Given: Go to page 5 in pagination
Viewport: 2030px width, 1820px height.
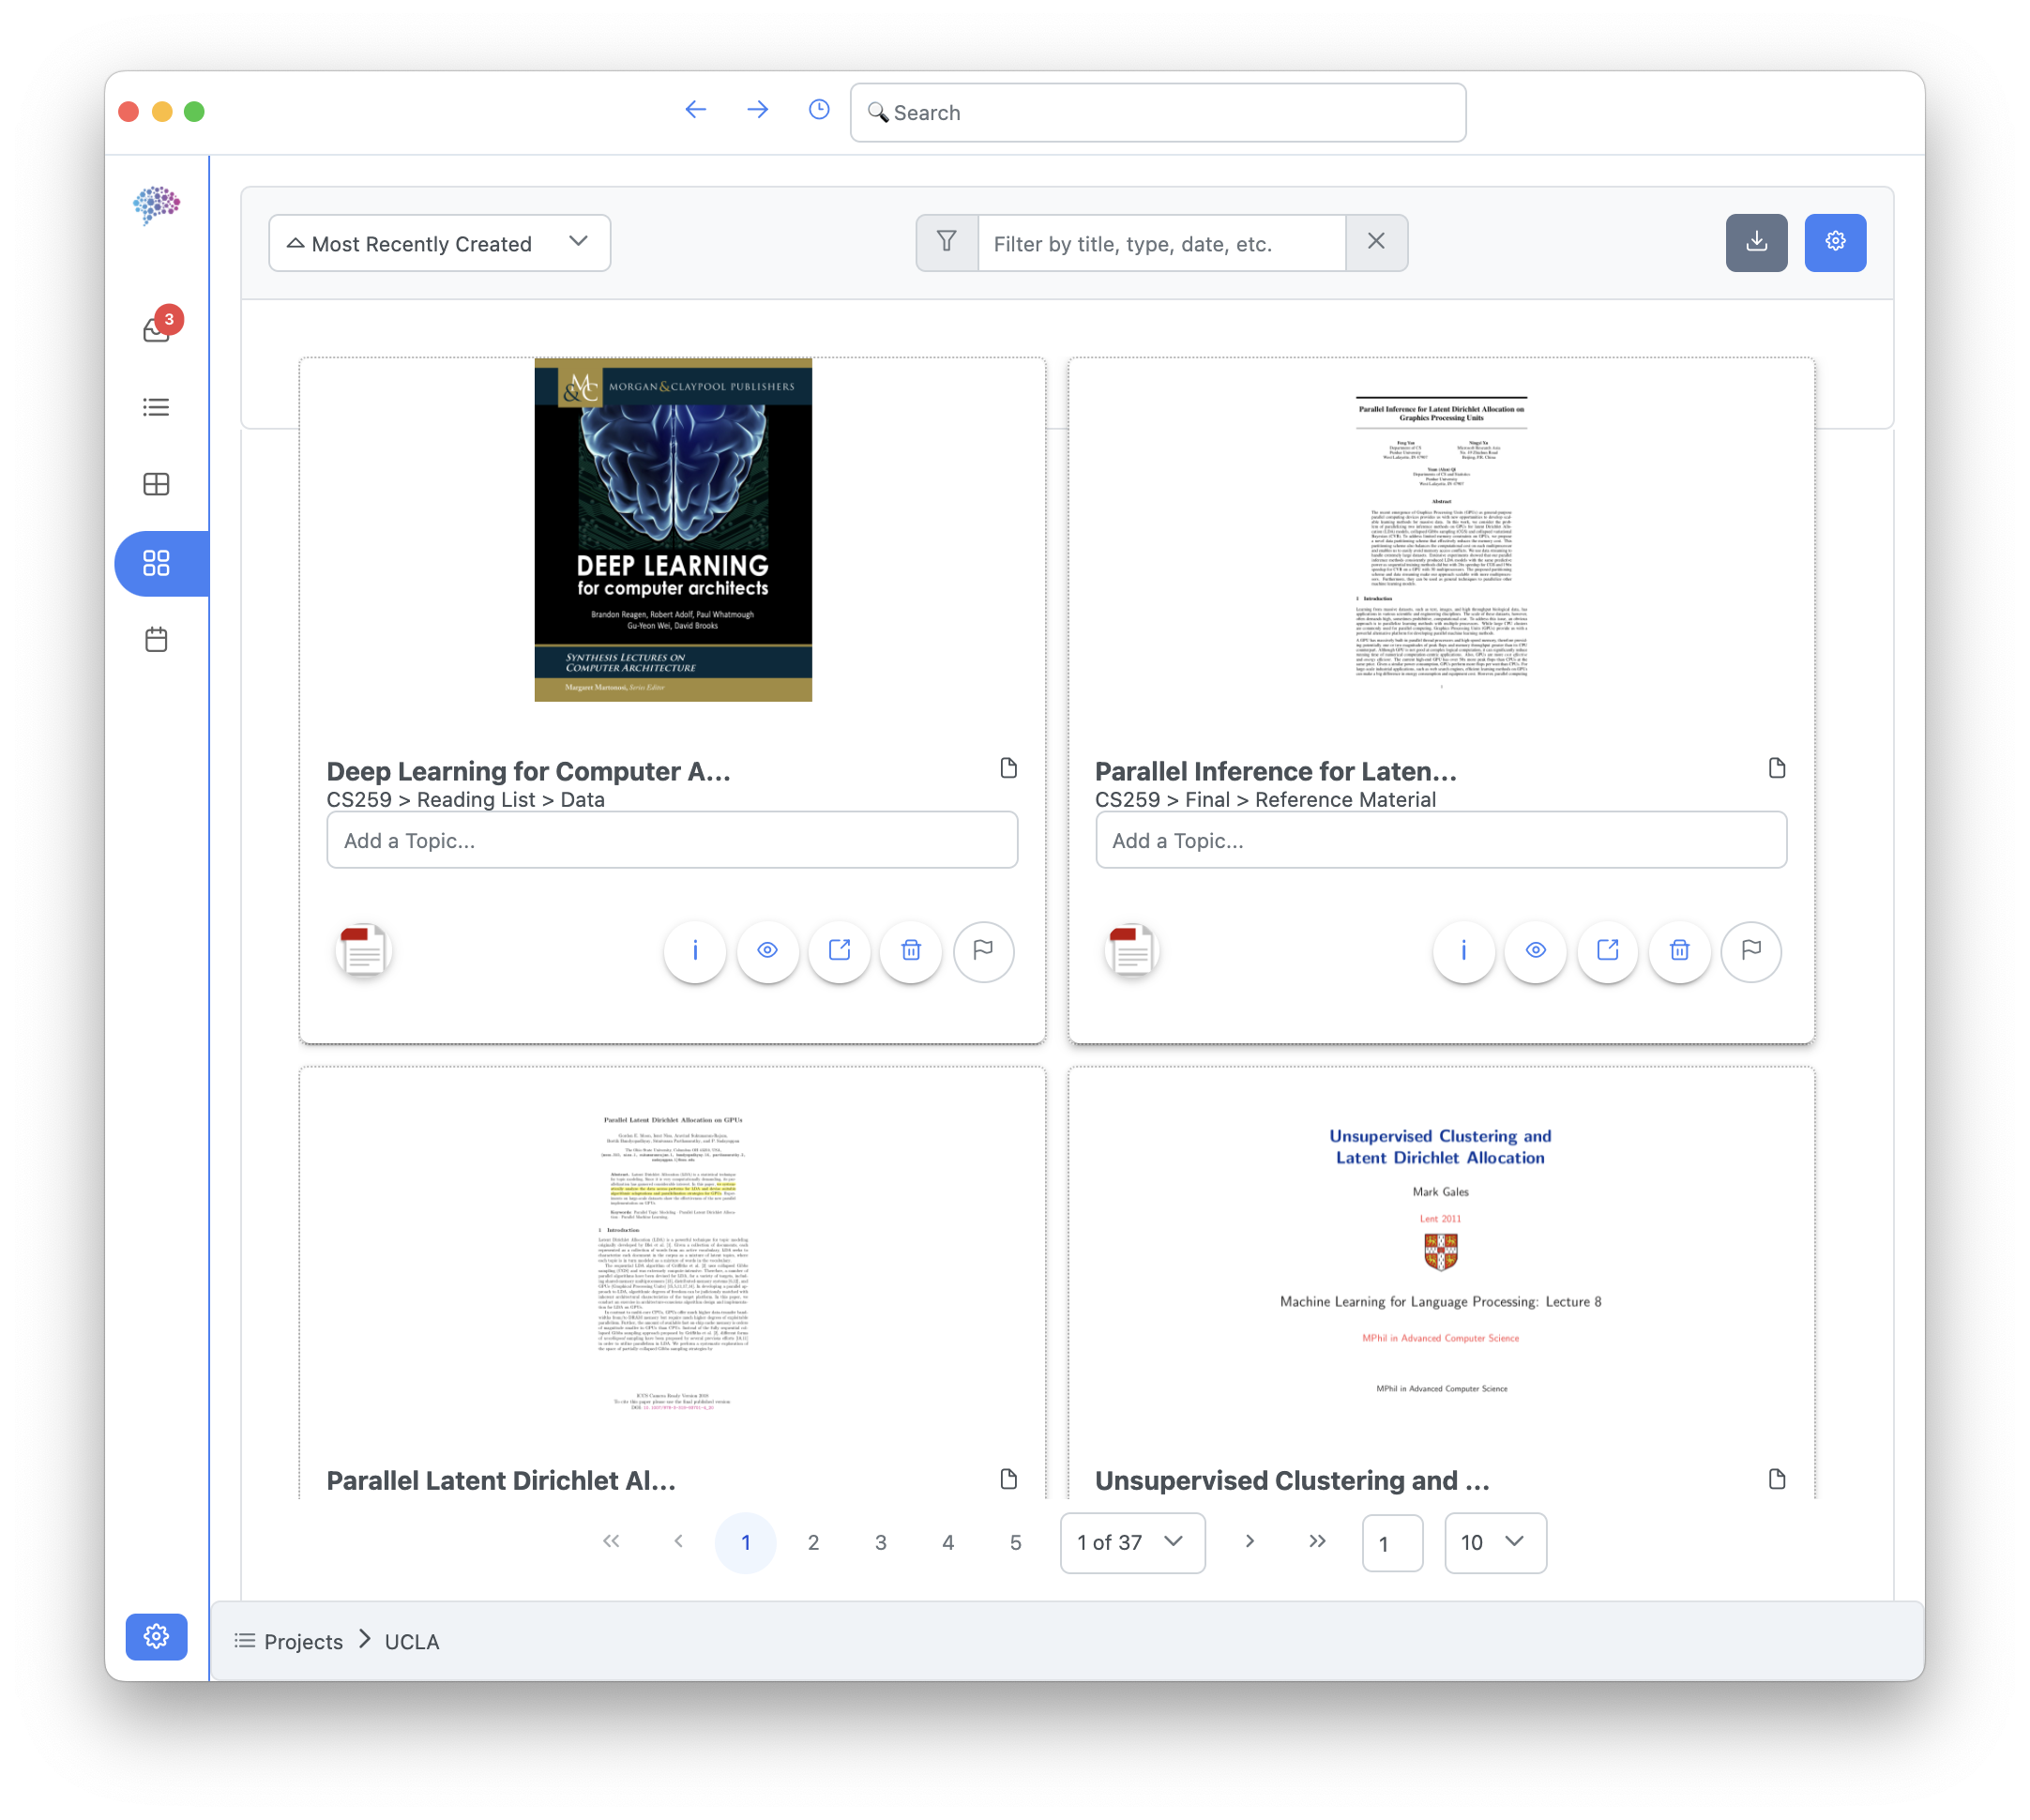Looking at the screenshot, I should (1015, 1542).
